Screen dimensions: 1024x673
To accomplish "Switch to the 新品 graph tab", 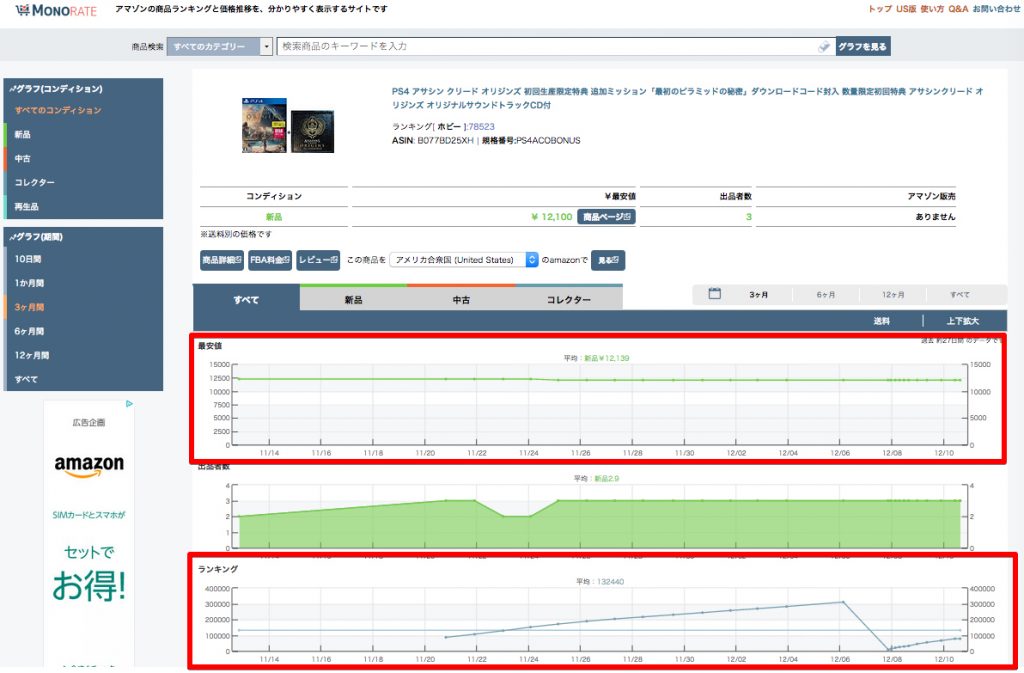I will [x=353, y=300].
